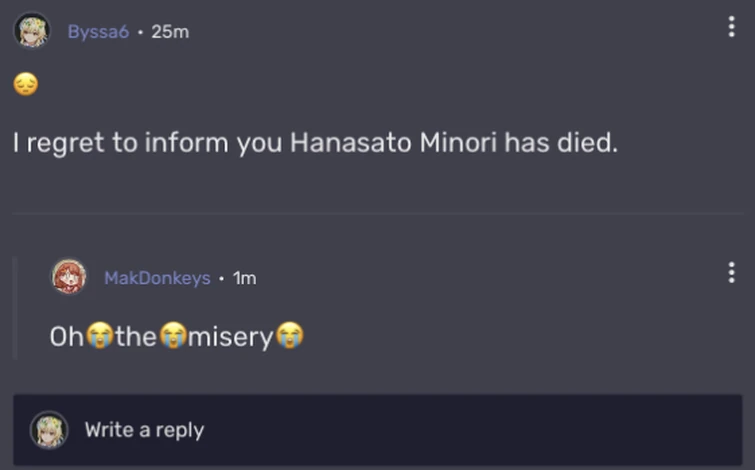
Task: Click the Byssa6 username link
Action: click(x=98, y=32)
